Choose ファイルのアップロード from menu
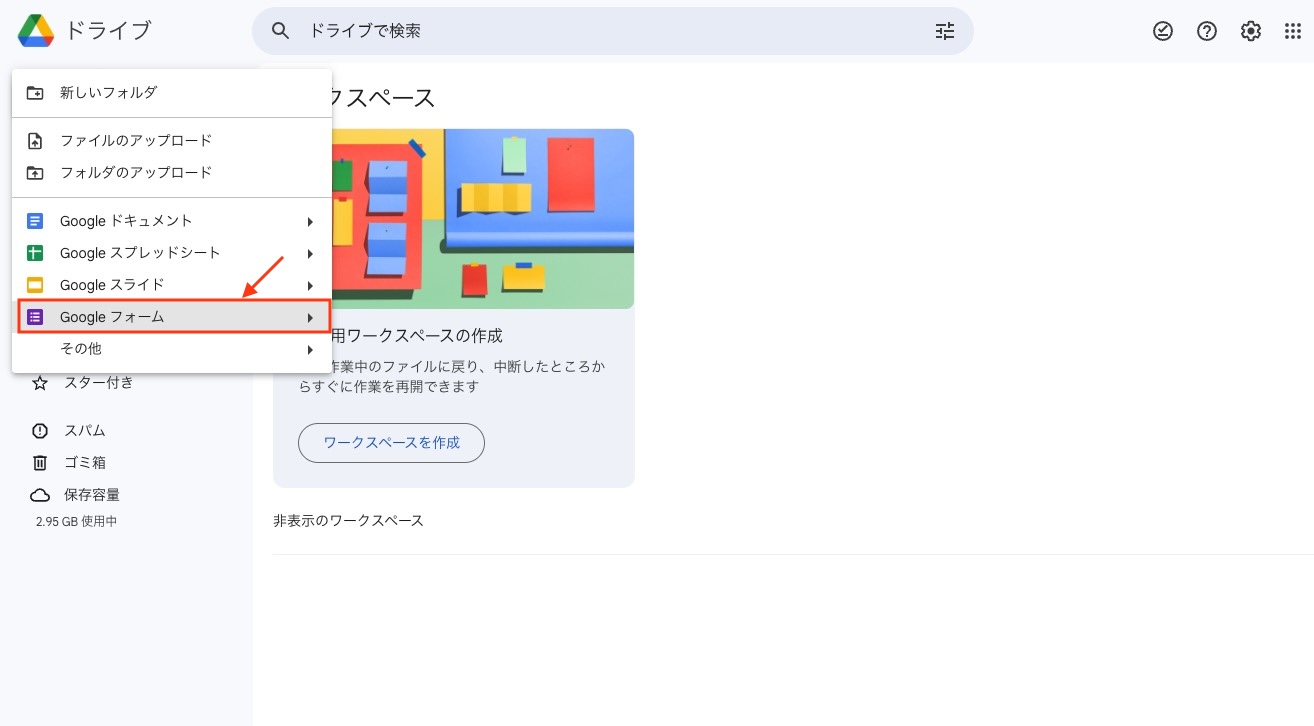This screenshot has width=1314, height=726. click(x=172, y=141)
